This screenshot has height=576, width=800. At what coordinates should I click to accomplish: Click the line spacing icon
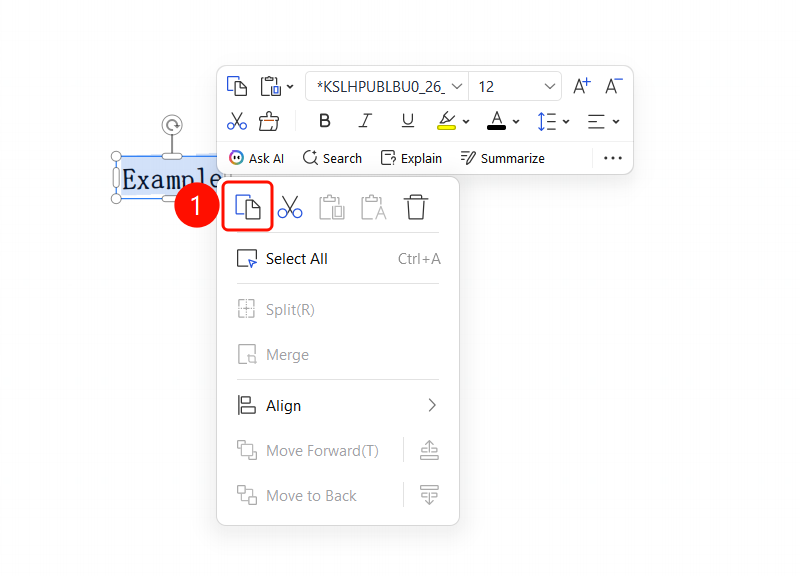[x=546, y=121]
